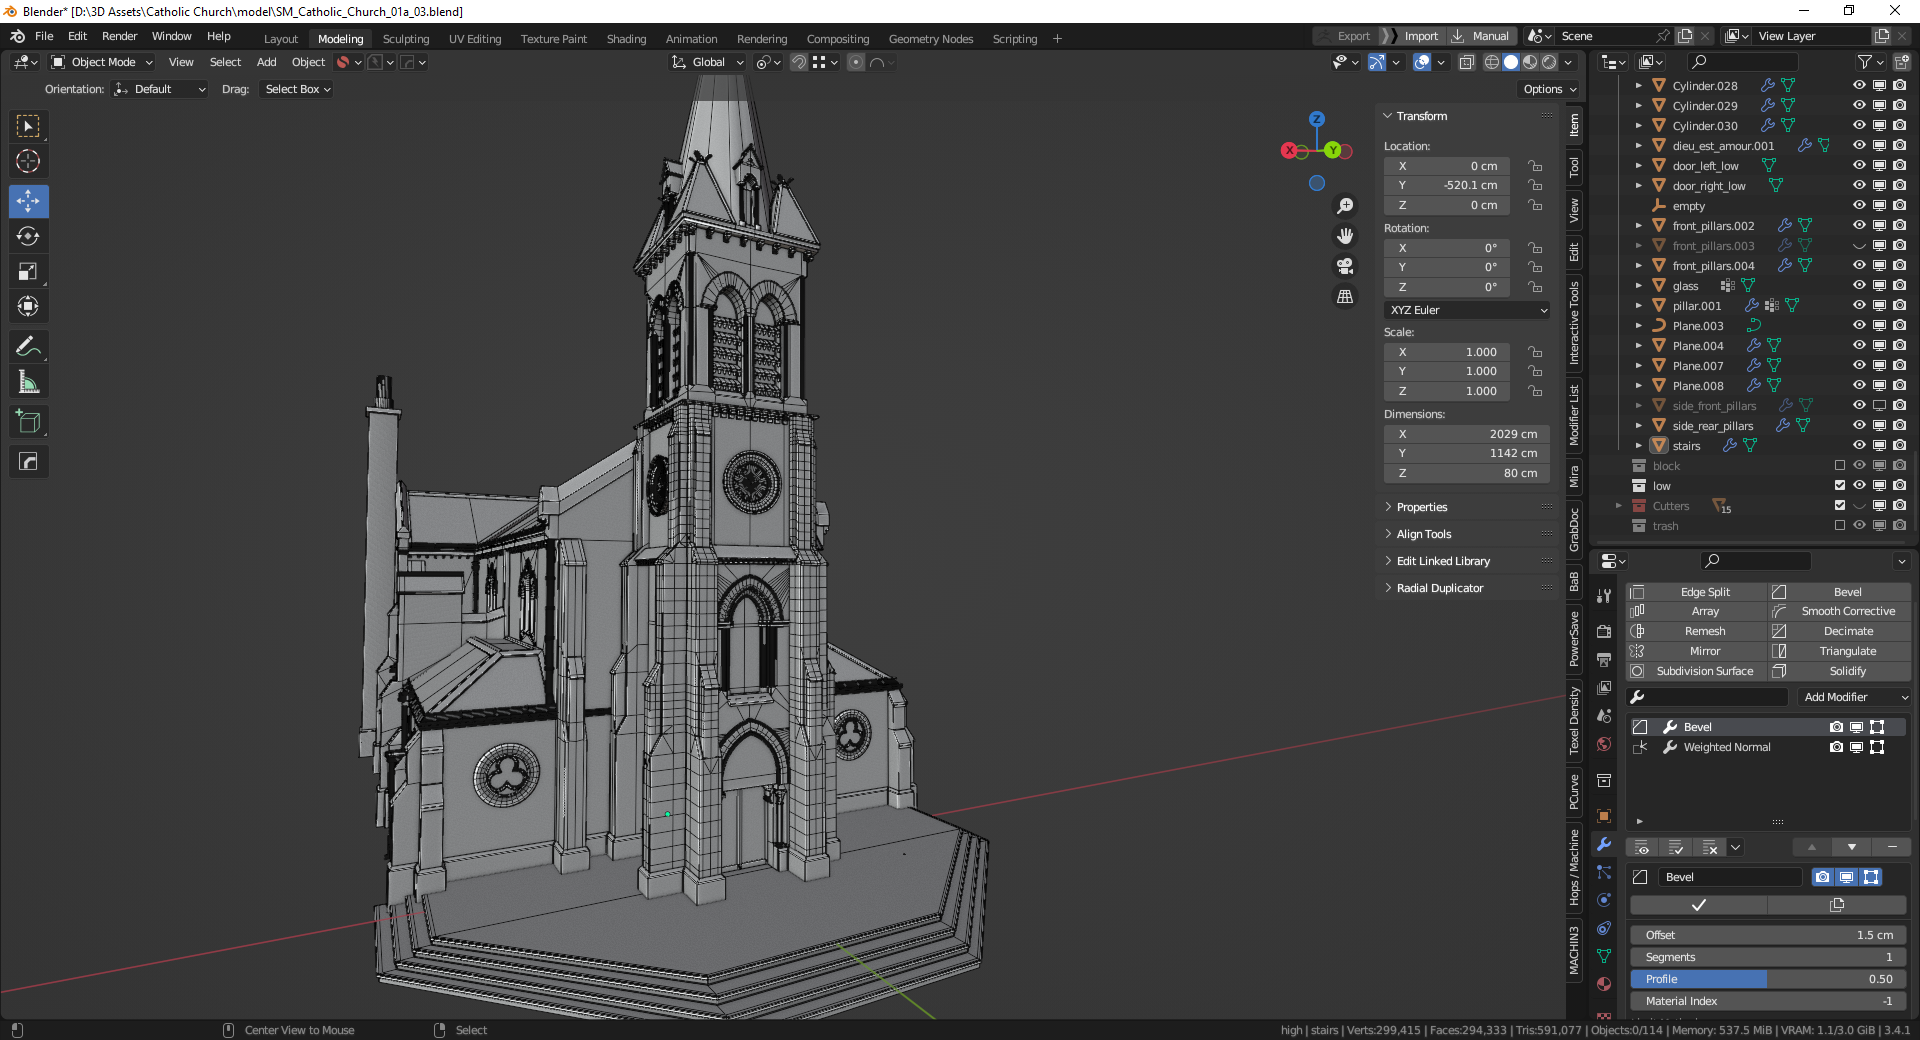Add a Subdivision Surface modifier
Screen dimensions: 1920x1040
1697,671
